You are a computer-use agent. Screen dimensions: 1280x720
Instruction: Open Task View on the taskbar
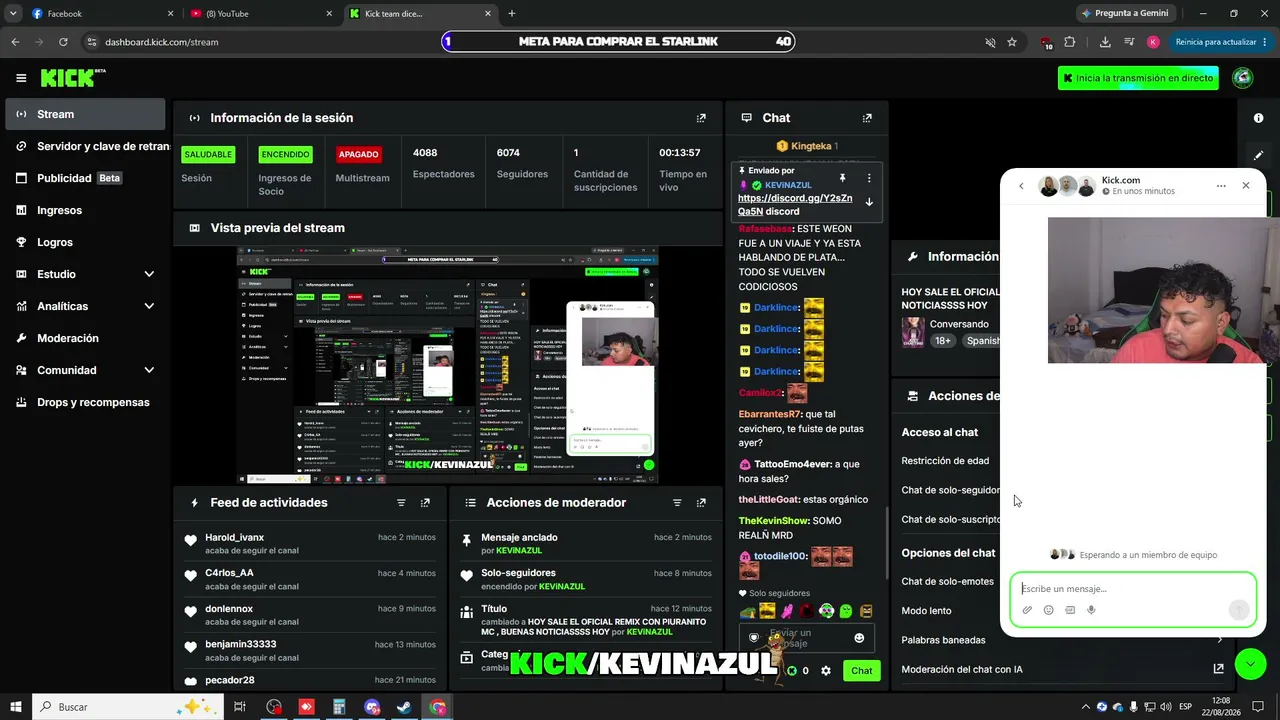240,707
